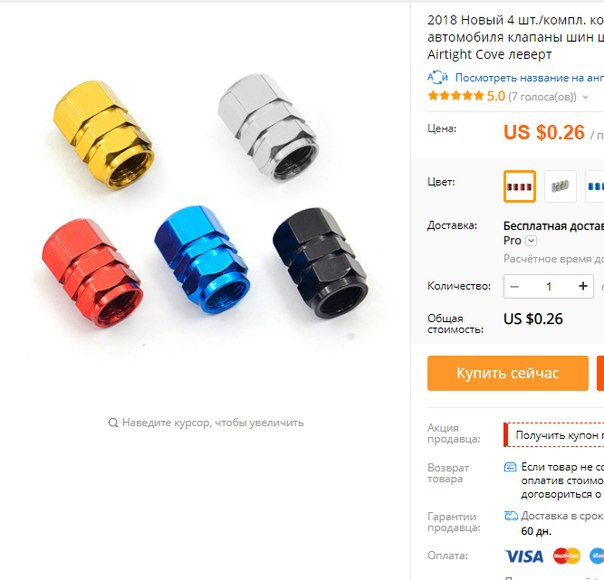Click the Visa payment icon
Screen dimensions: 604x580
pos(524,557)
